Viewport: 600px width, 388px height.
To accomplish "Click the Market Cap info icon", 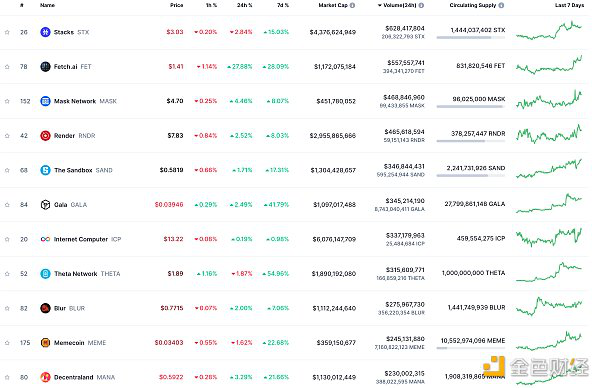I will point(352,5).
